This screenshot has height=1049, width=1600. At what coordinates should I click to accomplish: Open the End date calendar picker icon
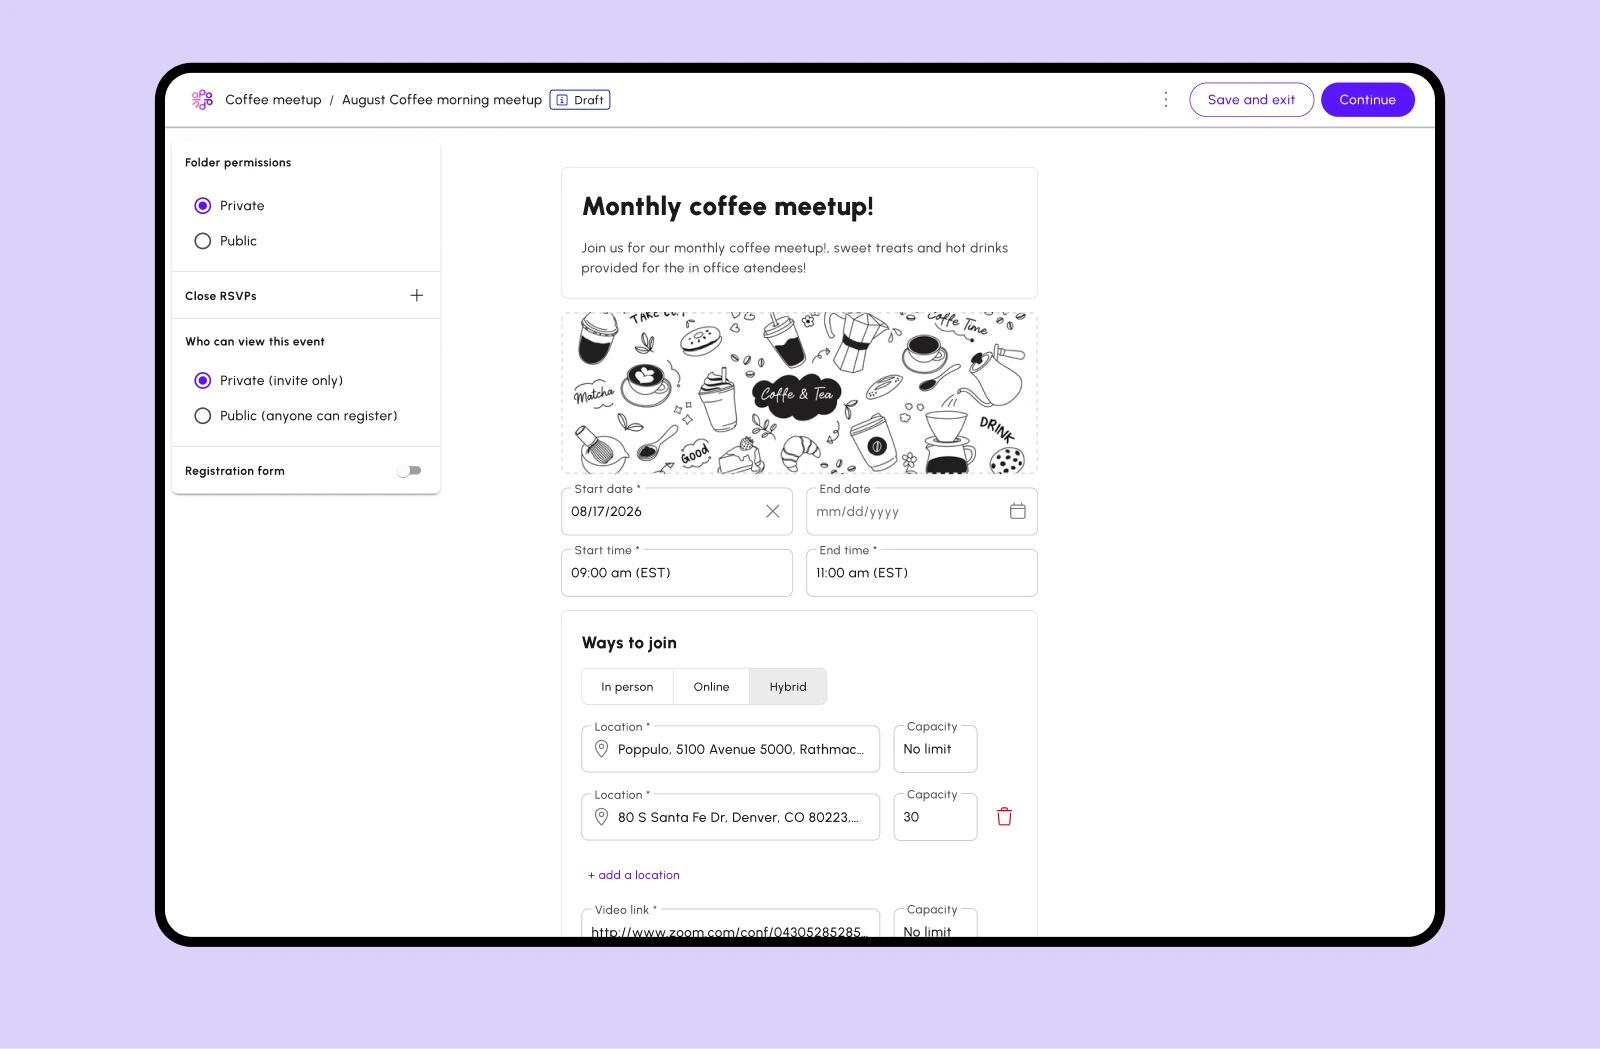coord(1018,511)
